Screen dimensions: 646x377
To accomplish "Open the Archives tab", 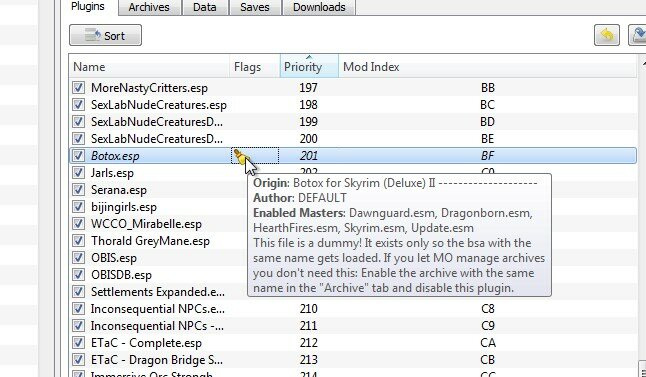I will pyautogui.click(x=149, y=7).
